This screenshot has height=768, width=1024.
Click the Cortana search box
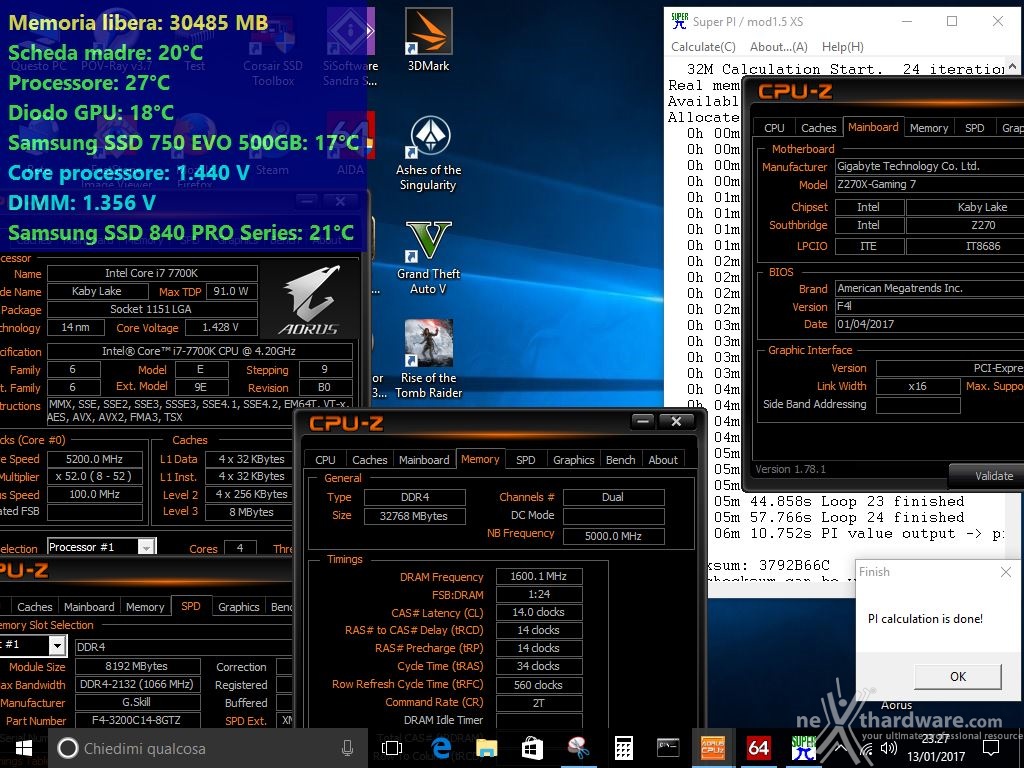[208, 748]
